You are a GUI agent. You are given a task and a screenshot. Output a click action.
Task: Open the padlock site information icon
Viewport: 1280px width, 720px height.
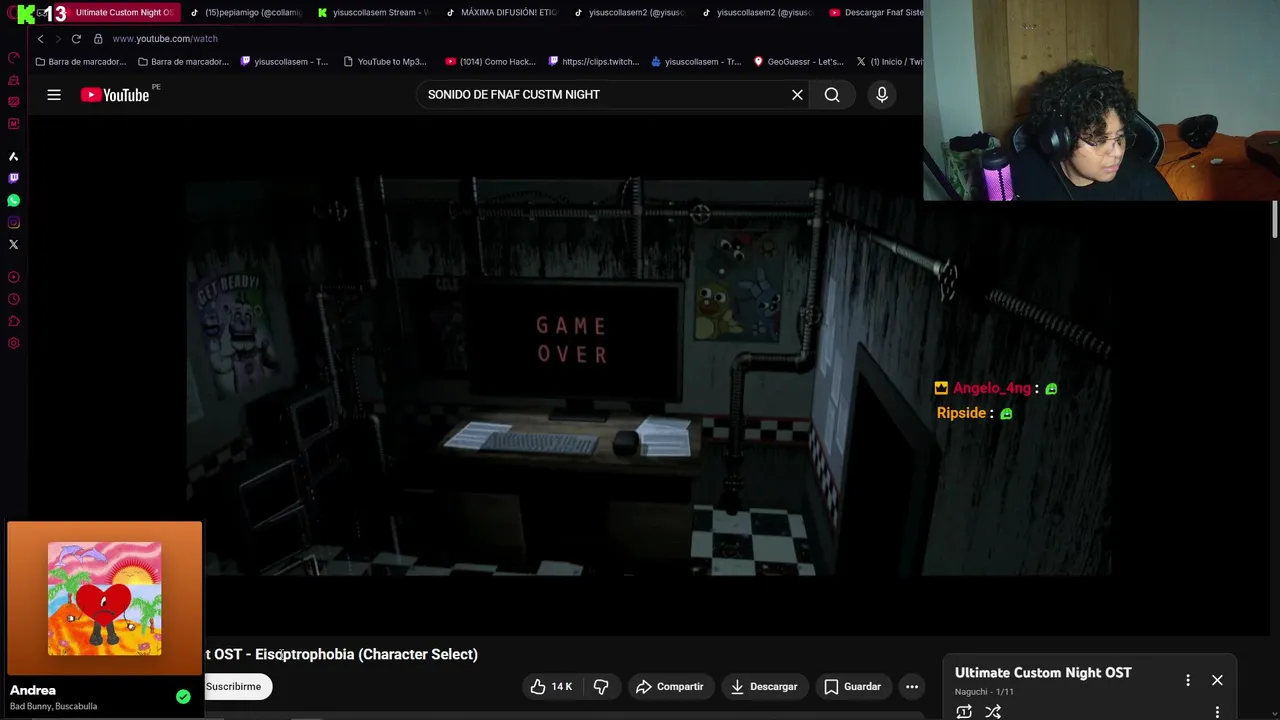coord(98,39)
